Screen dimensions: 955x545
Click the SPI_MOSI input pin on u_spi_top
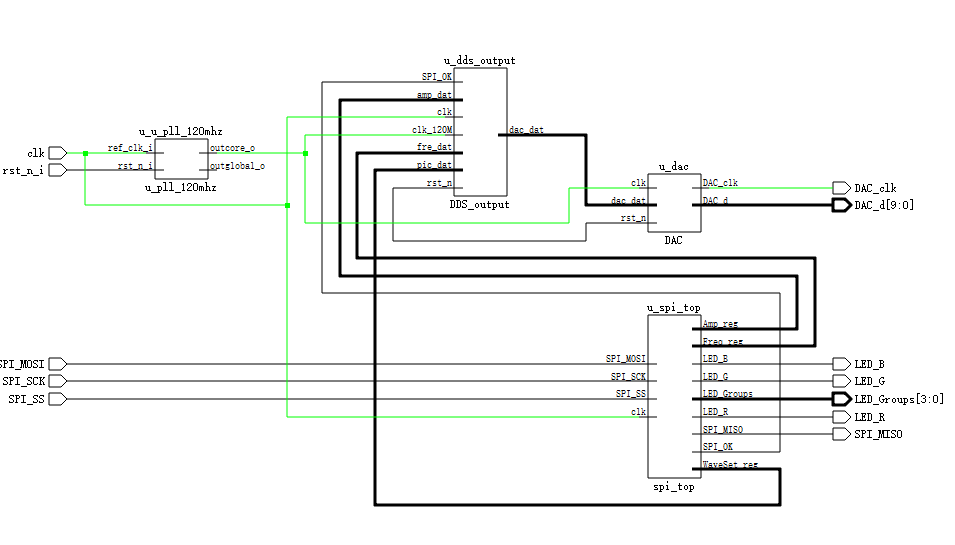(626, 359)
